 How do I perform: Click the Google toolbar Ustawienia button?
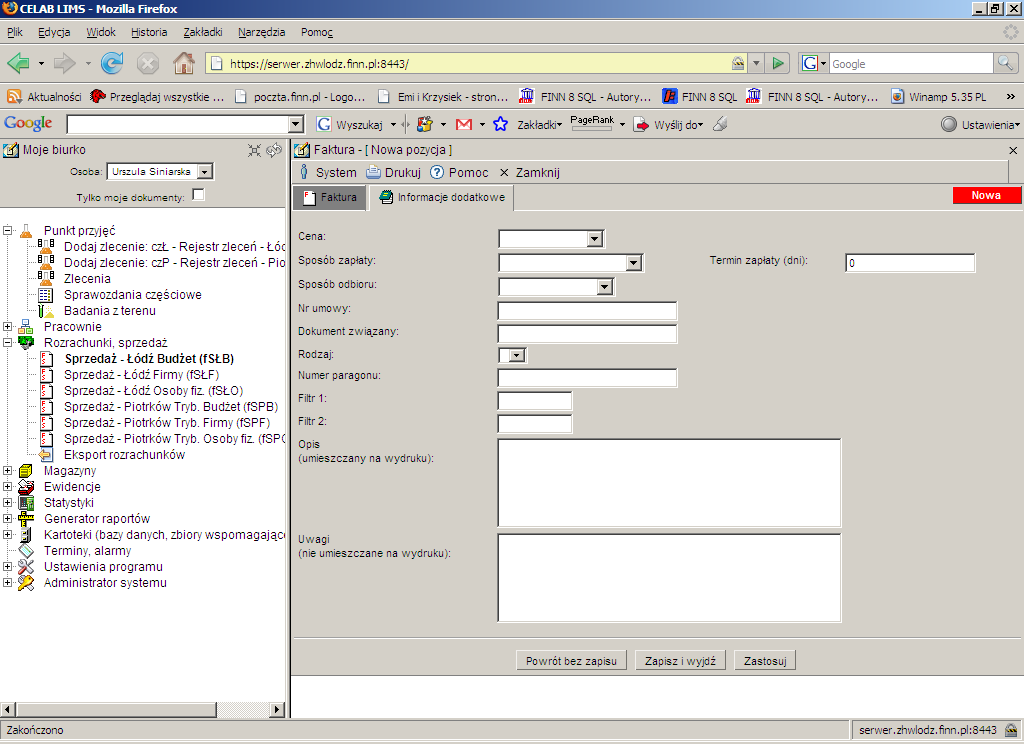pyautogui.click(x=980, y=124)
